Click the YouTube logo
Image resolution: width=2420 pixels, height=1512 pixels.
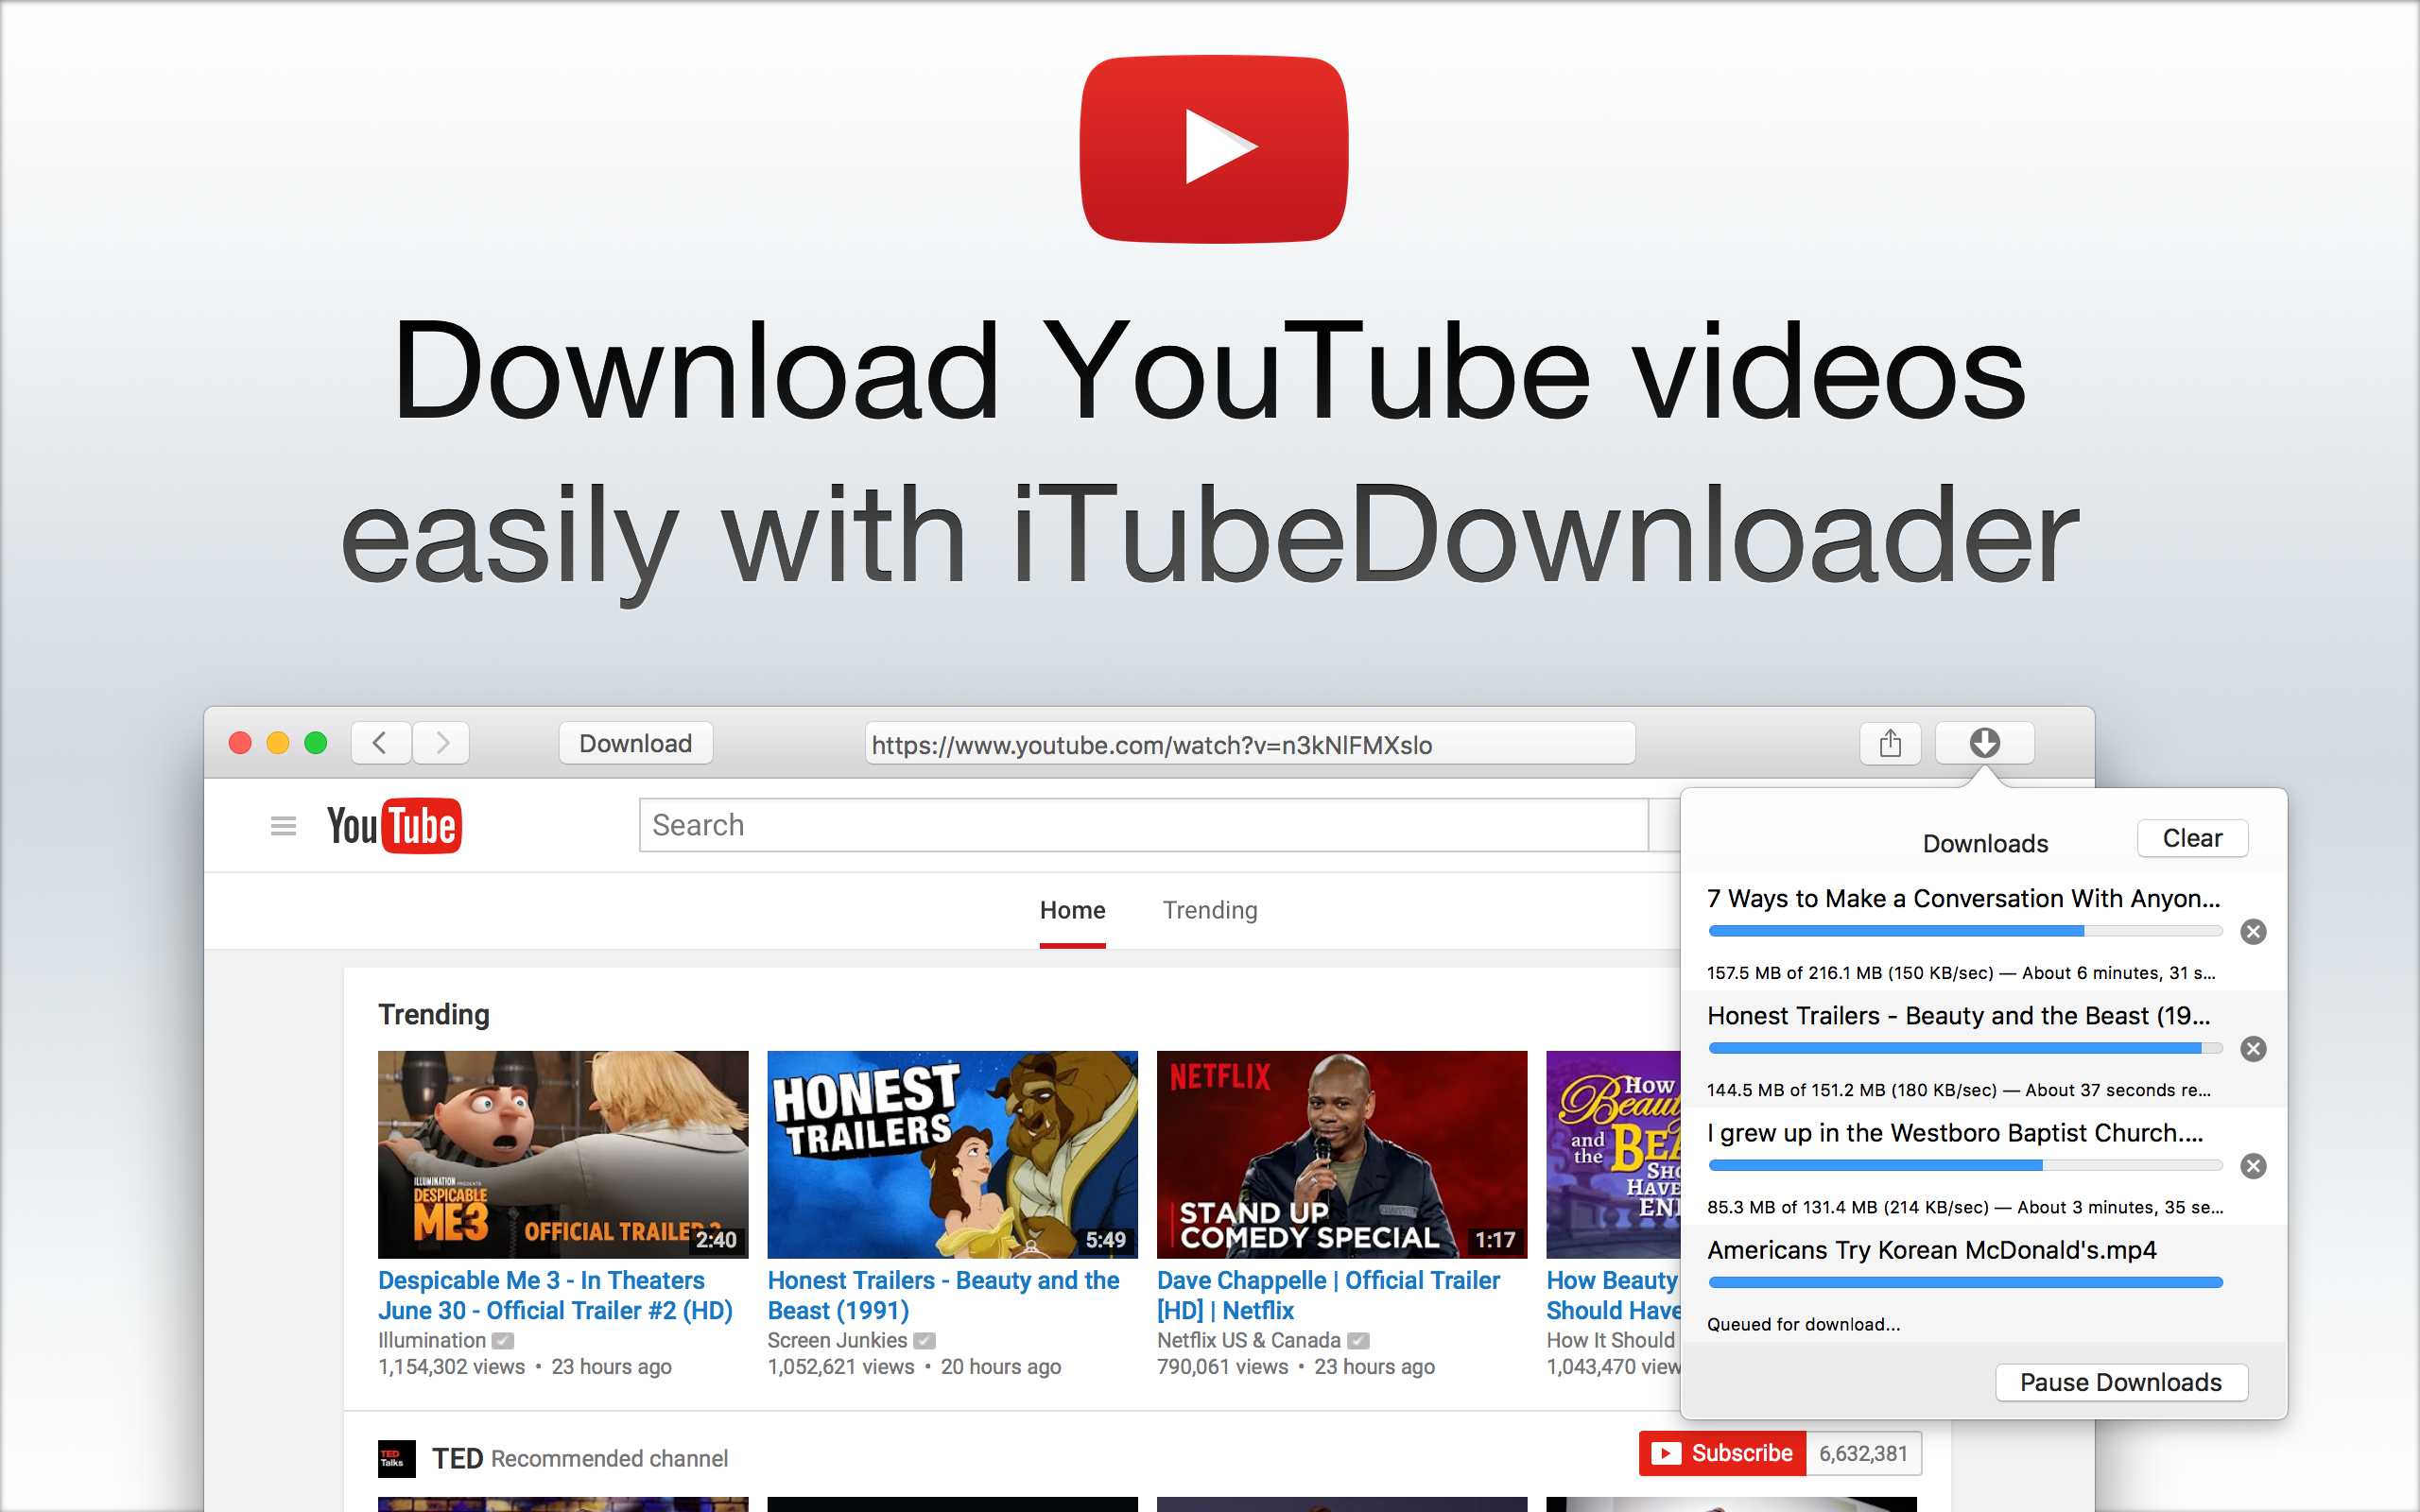393,825
